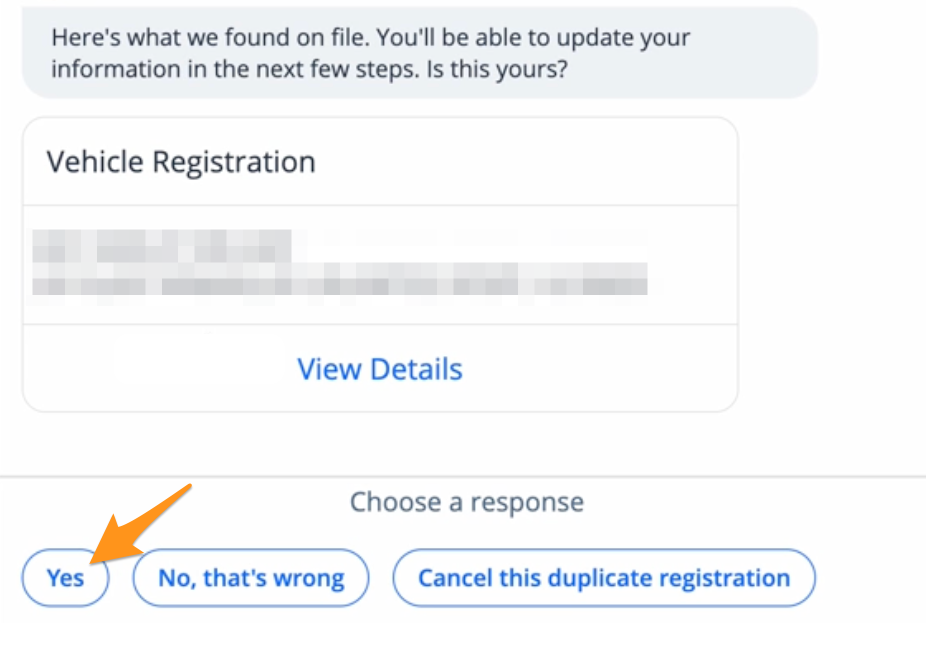Choose the "No, that's wrong" response
The image size is (926, 664).
251,578
